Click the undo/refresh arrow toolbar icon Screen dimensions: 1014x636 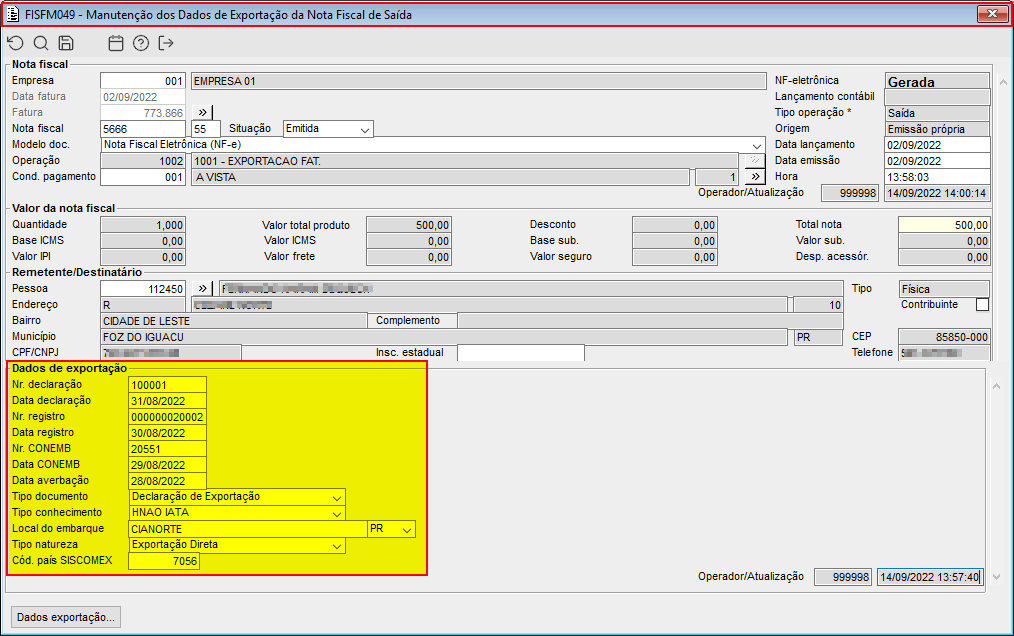tap(15, 43)
